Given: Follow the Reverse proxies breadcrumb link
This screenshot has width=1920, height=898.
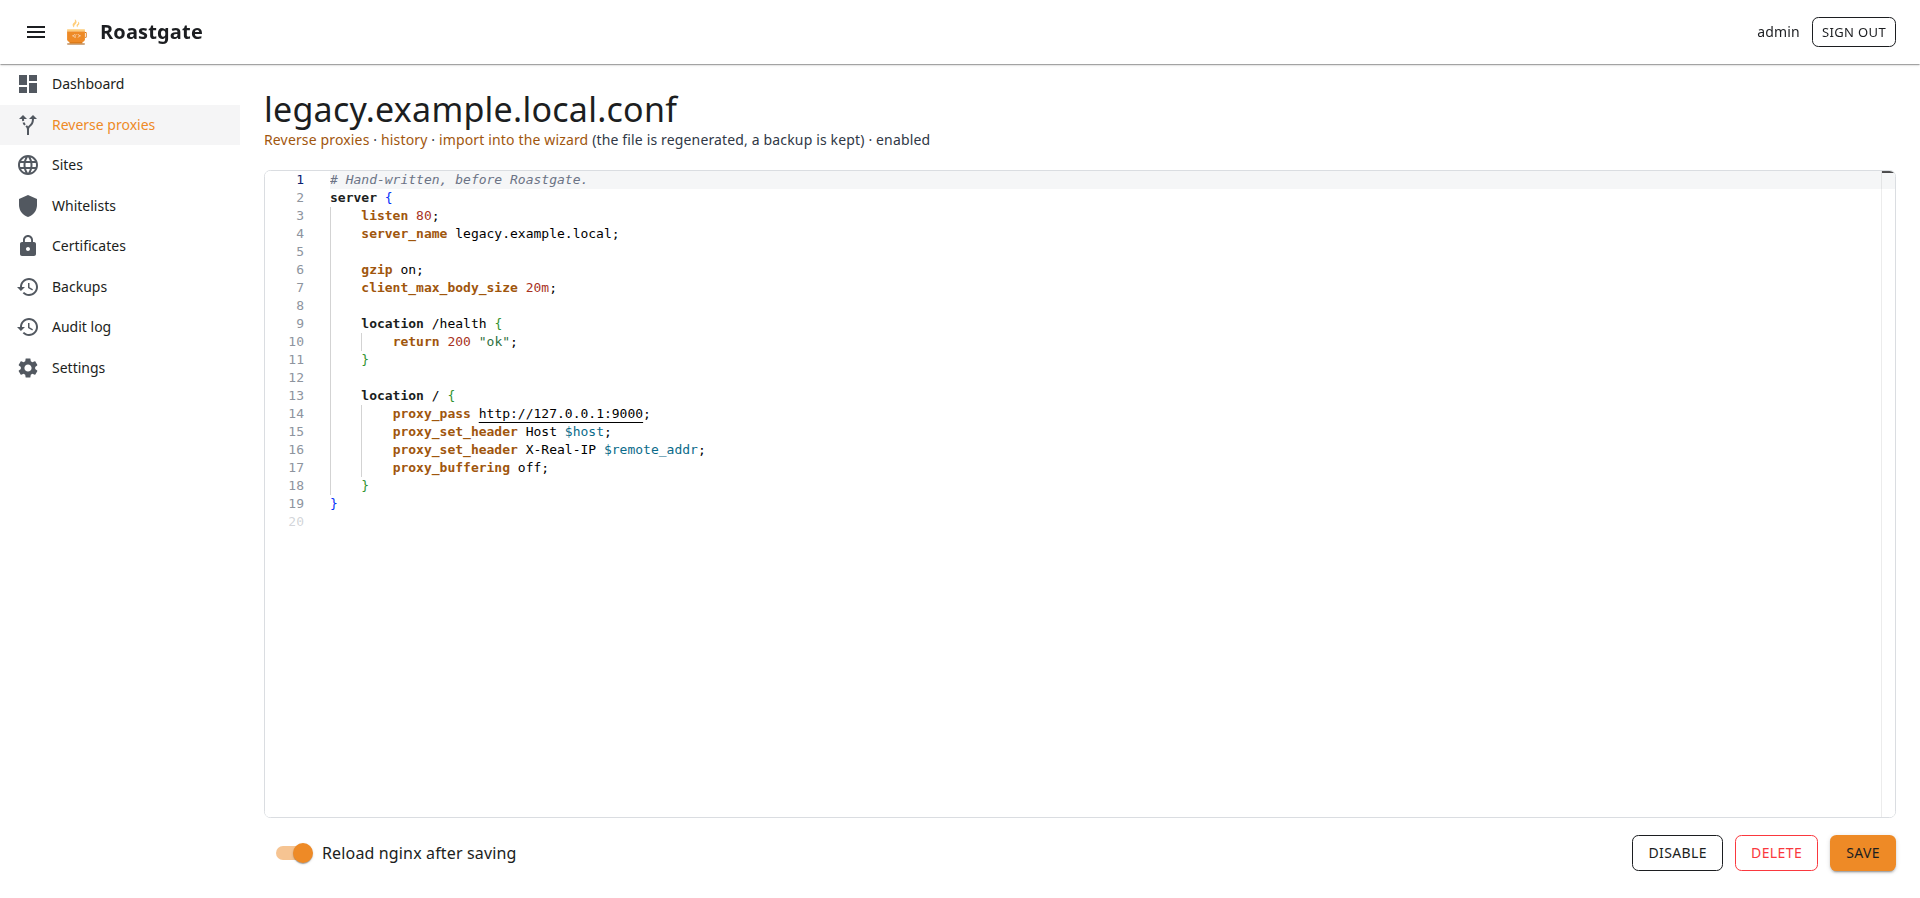Looking at the screenshot, I should point(316,140).
